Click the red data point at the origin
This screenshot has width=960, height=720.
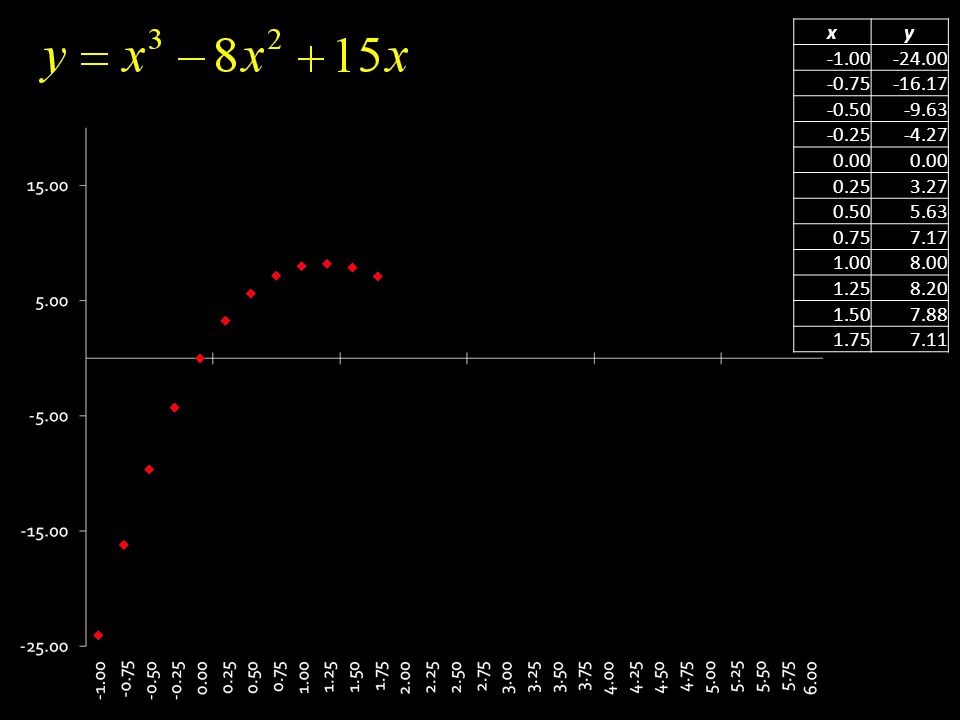(200, 359)
